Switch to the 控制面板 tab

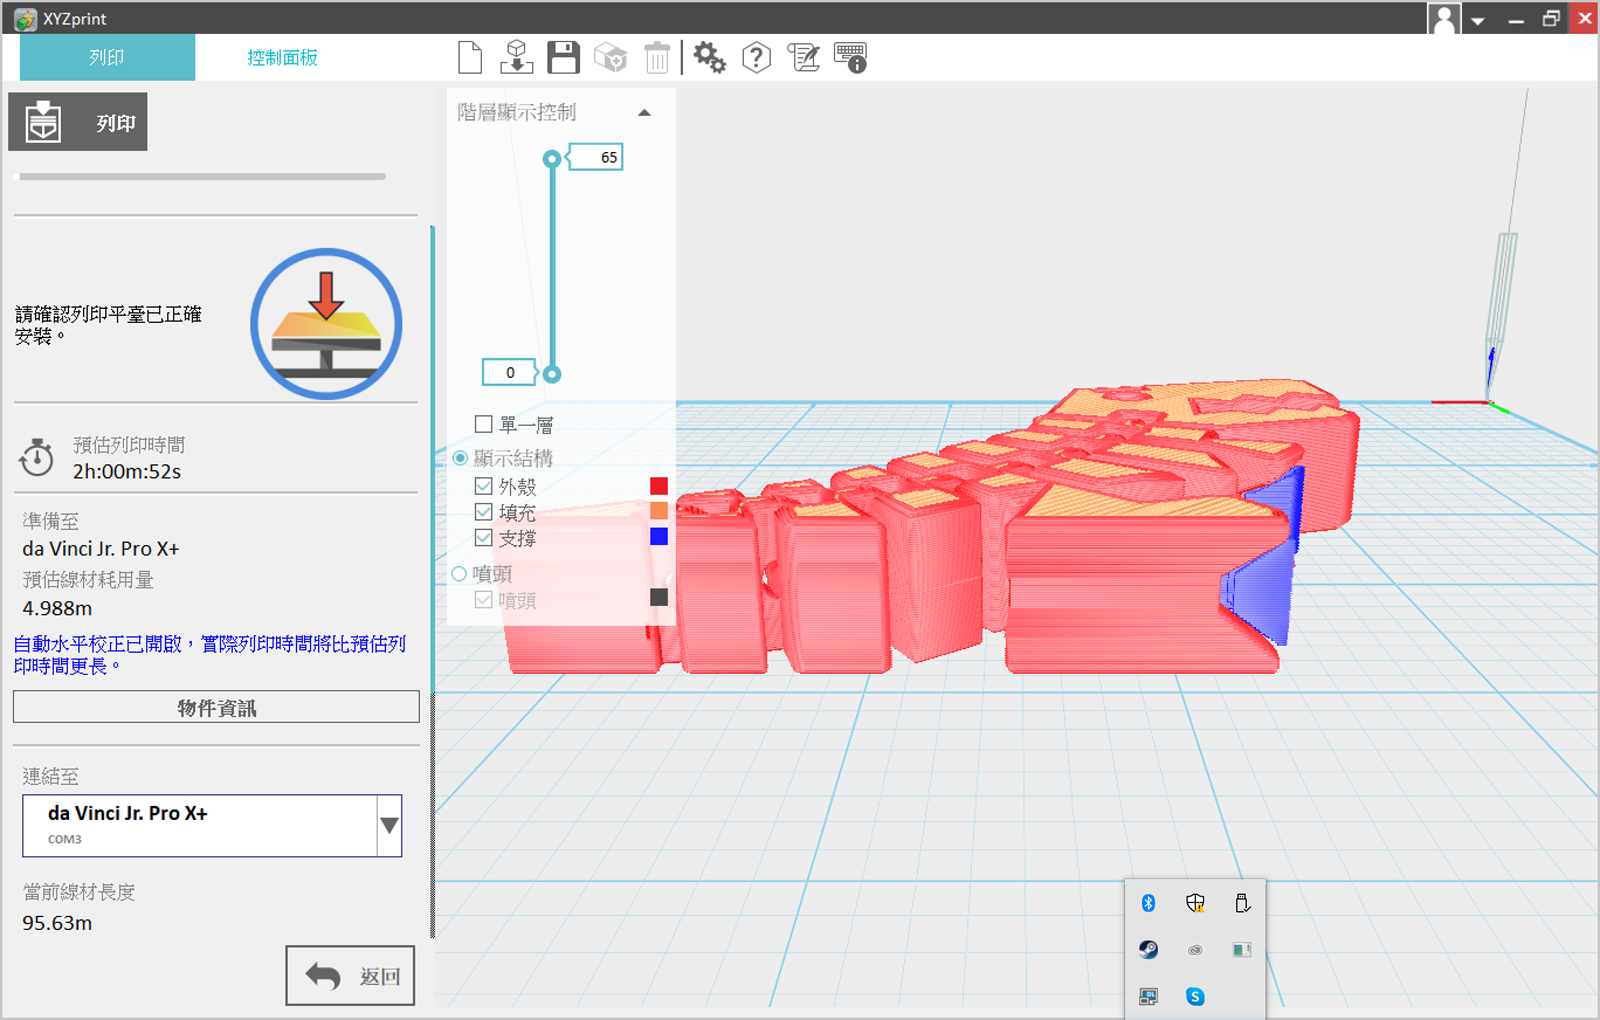[282, 58]
